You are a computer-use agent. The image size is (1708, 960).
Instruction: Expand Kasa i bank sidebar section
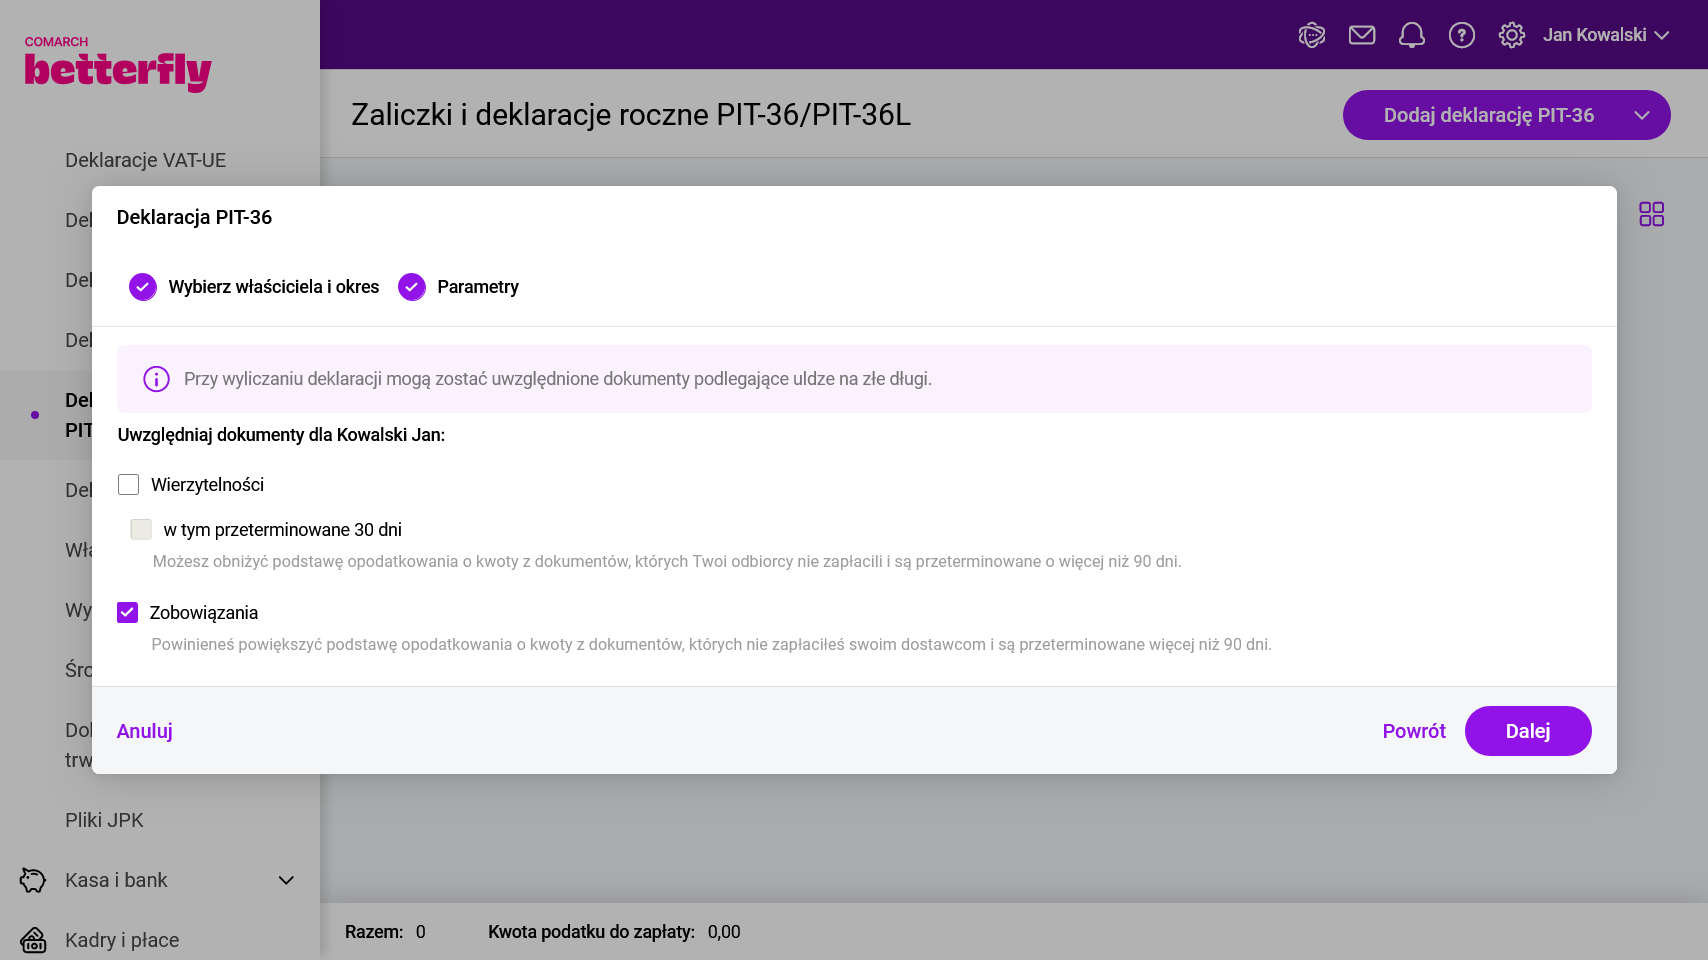[286, 880]
